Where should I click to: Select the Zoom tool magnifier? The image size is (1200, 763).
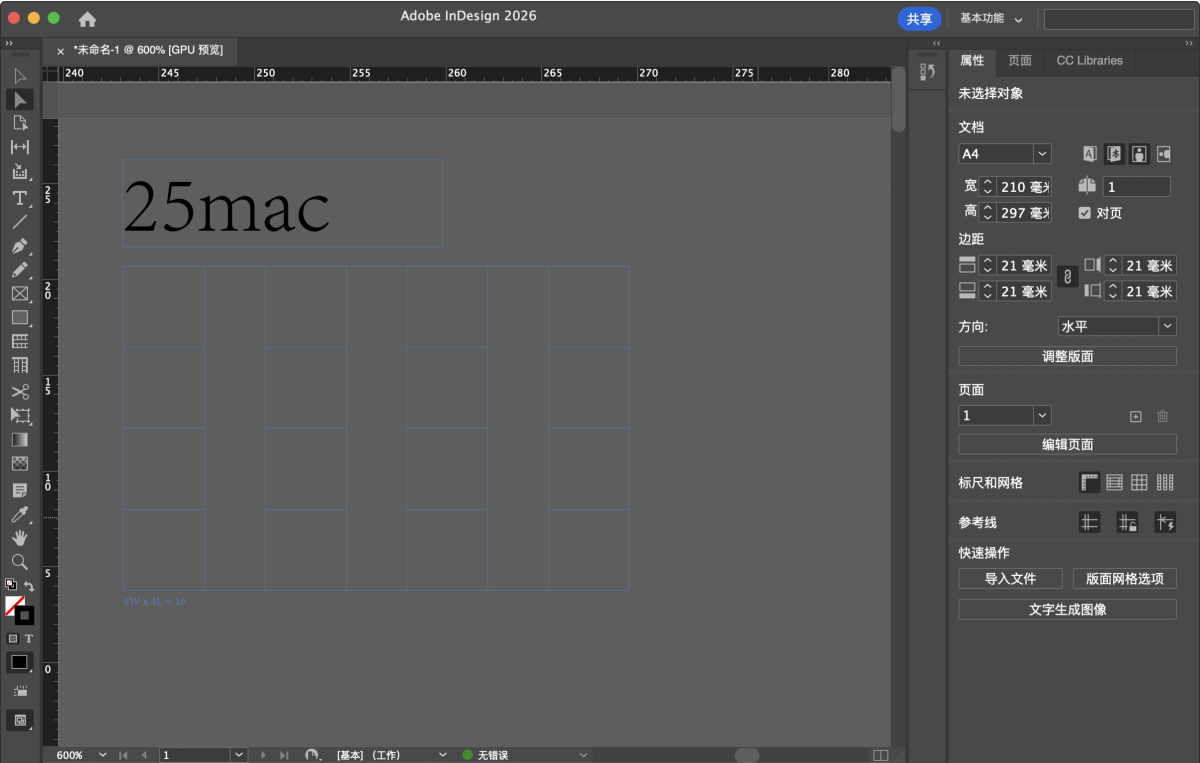pos(19,562)
